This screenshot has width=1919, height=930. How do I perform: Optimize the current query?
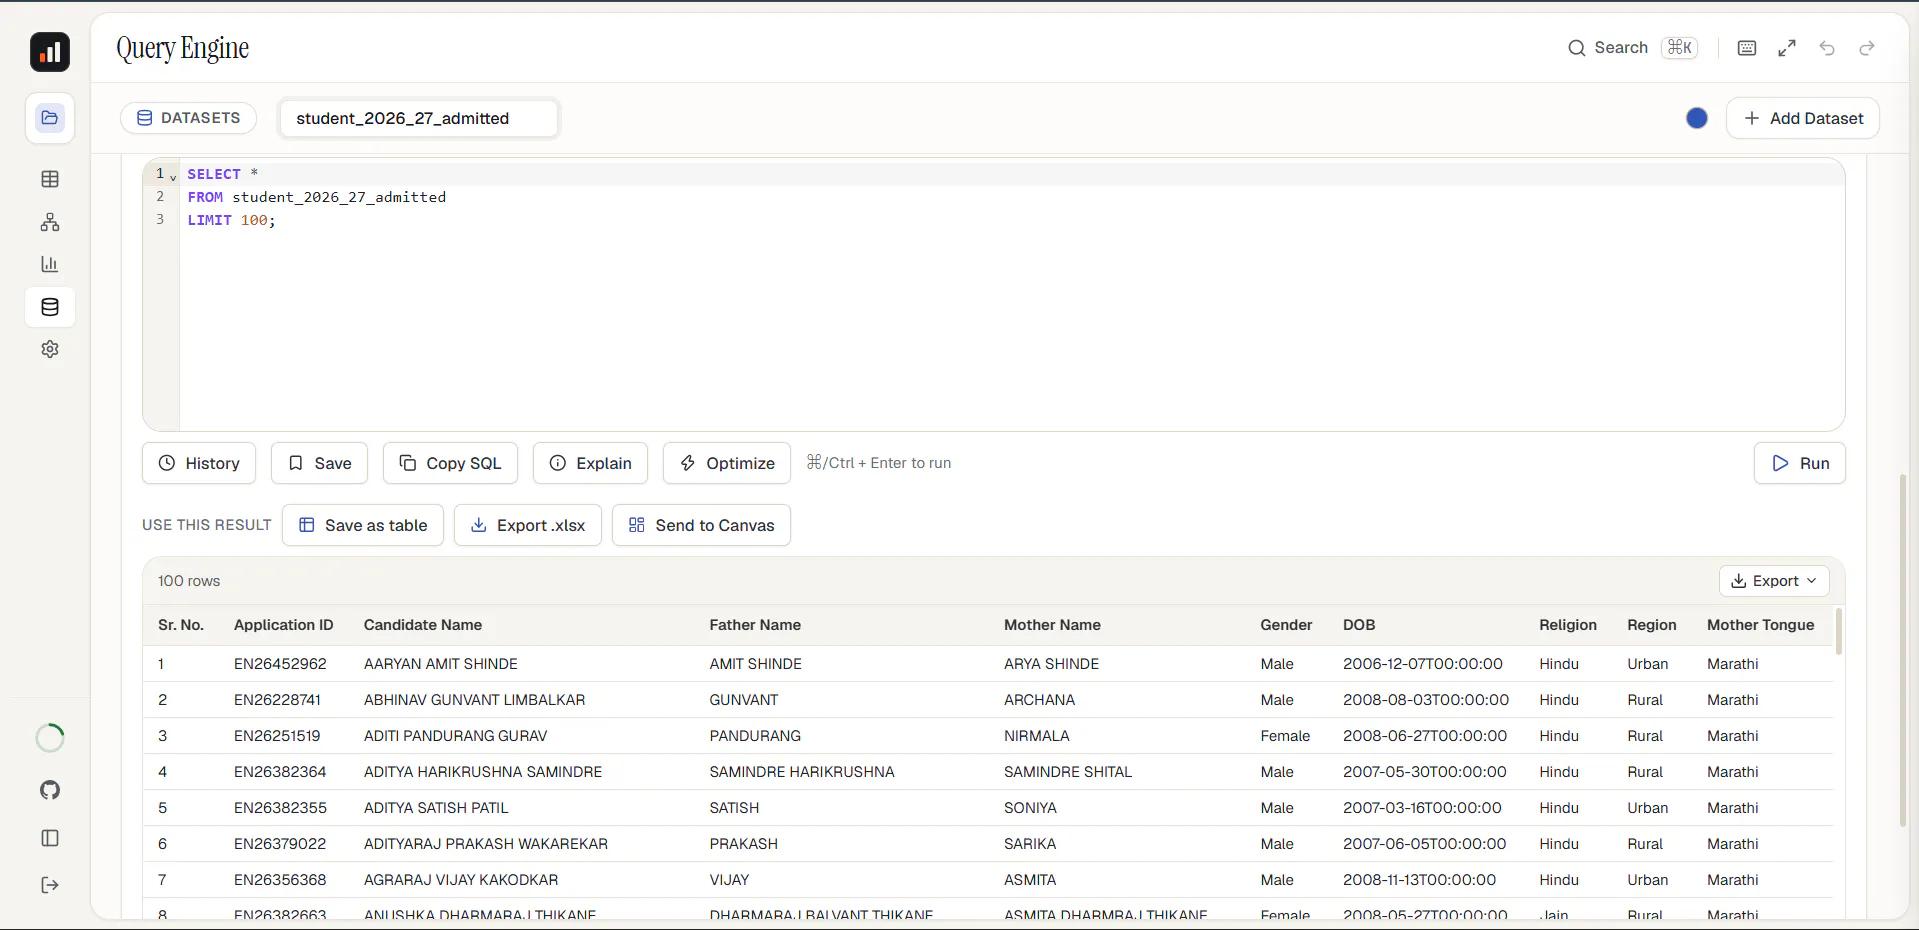tap(727, 463)
